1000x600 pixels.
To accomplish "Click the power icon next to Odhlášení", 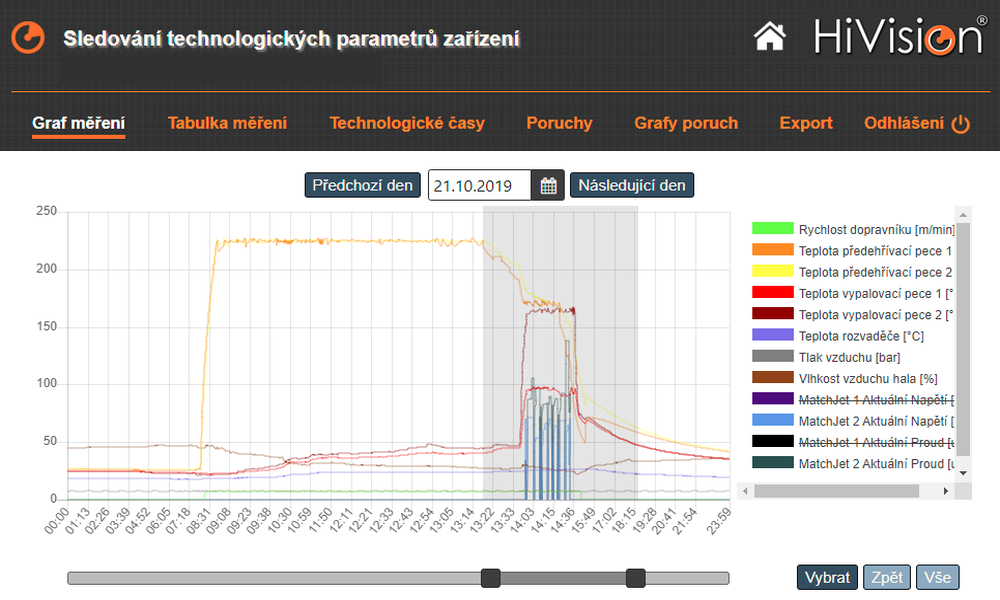I will (961, 122).
